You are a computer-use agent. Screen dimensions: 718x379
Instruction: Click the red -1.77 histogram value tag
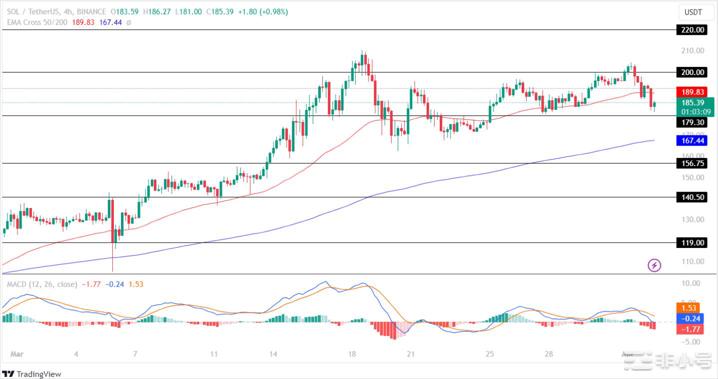coord(690,329)
